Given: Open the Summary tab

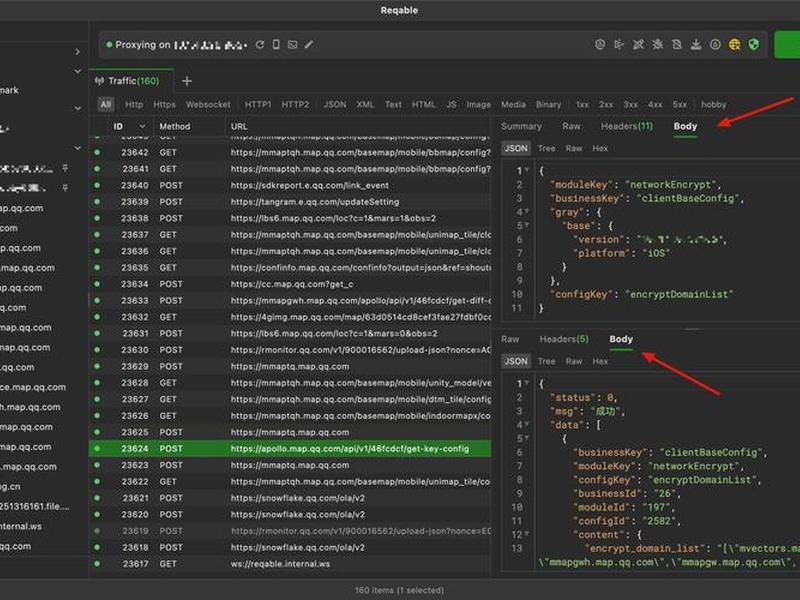Looking at the screenshot, I should pyautogui.click(x=521, y=126).
